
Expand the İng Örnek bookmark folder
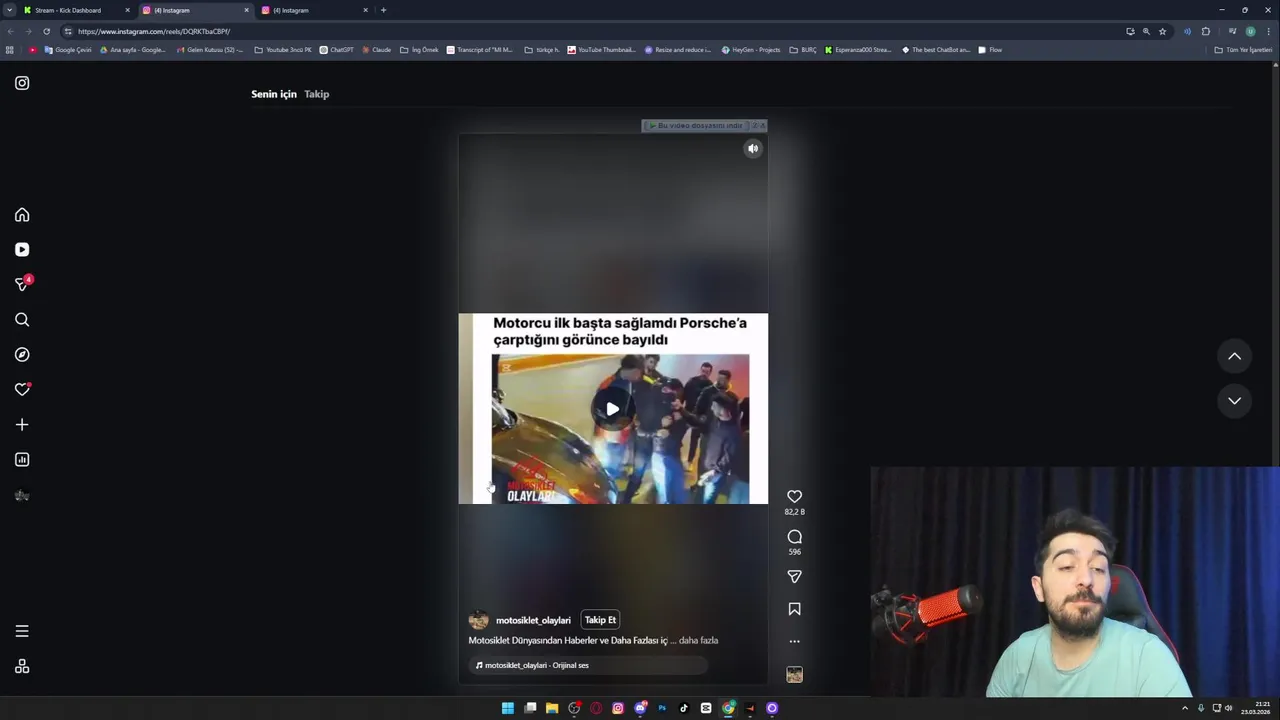click(419, 50)
